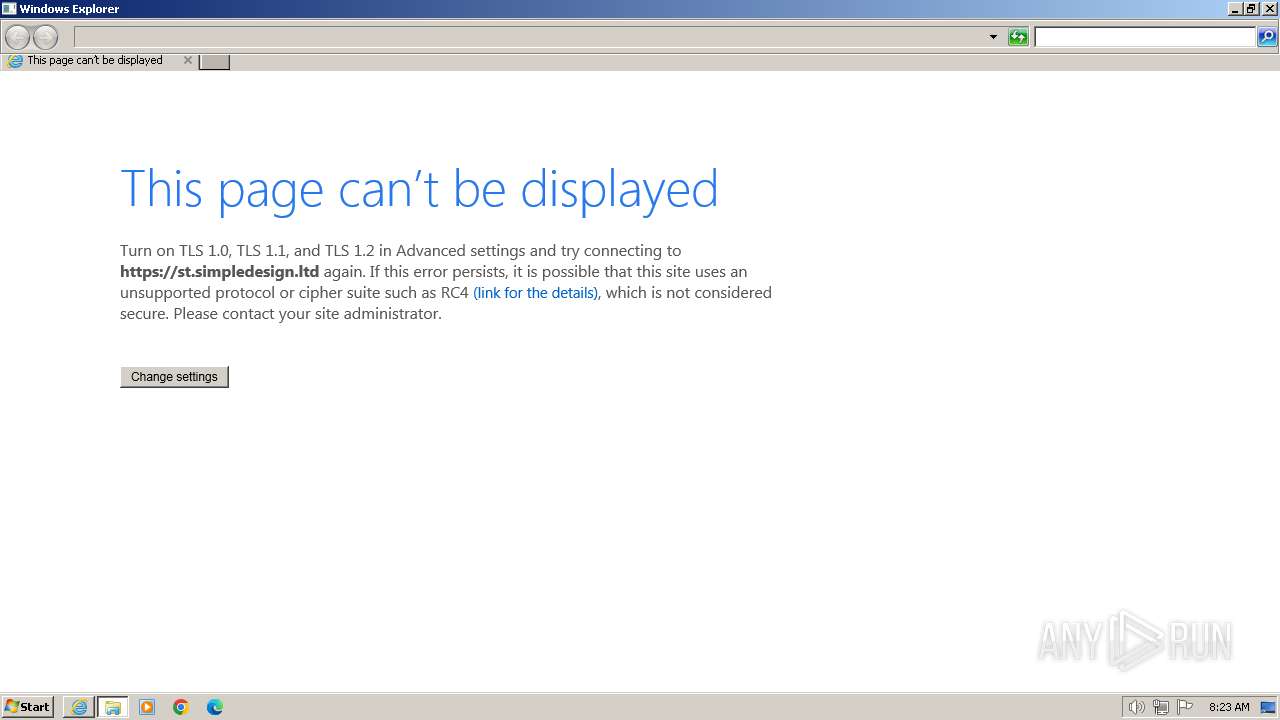Click the volume speaker tray icon
1280x720 pixels.
click(x=1136, y=707)
